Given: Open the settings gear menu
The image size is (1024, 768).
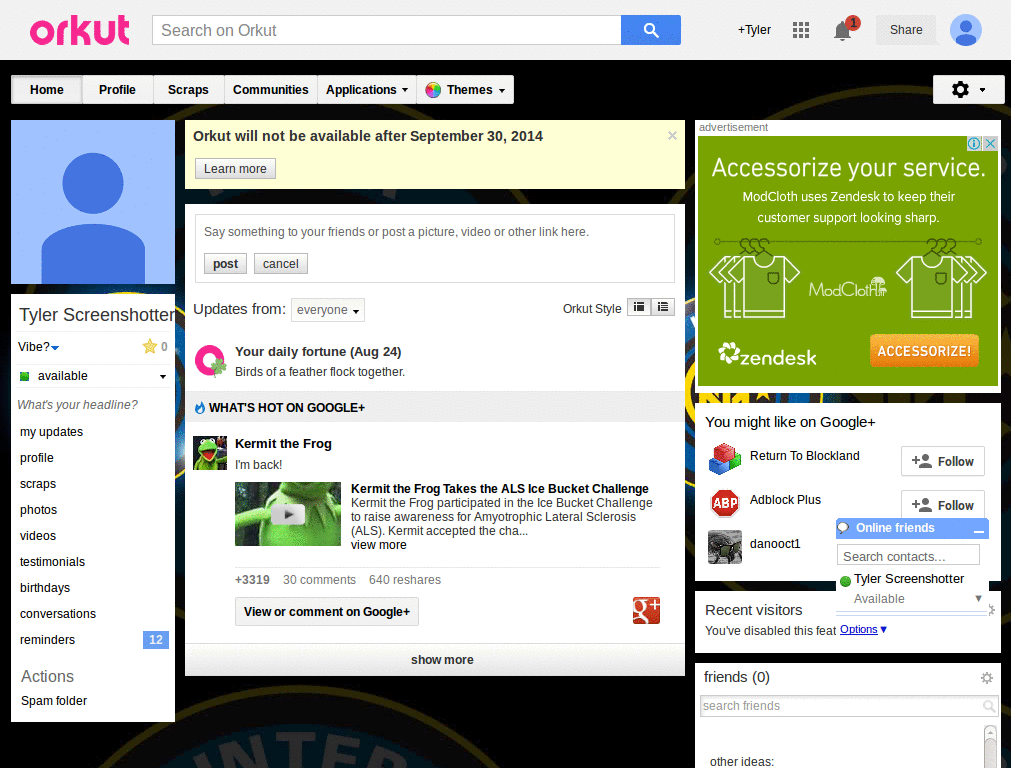Looking at the screenshot, I should tap(968, 89).
